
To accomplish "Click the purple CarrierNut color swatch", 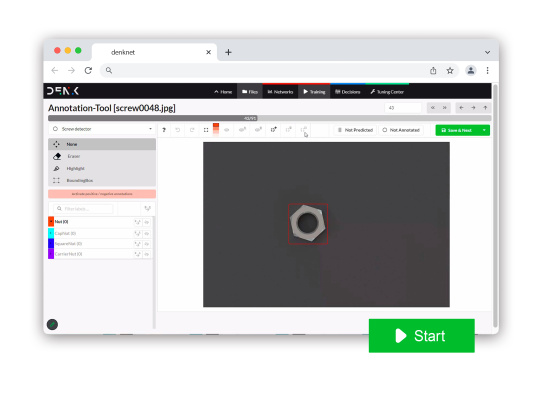I will 51,254.
